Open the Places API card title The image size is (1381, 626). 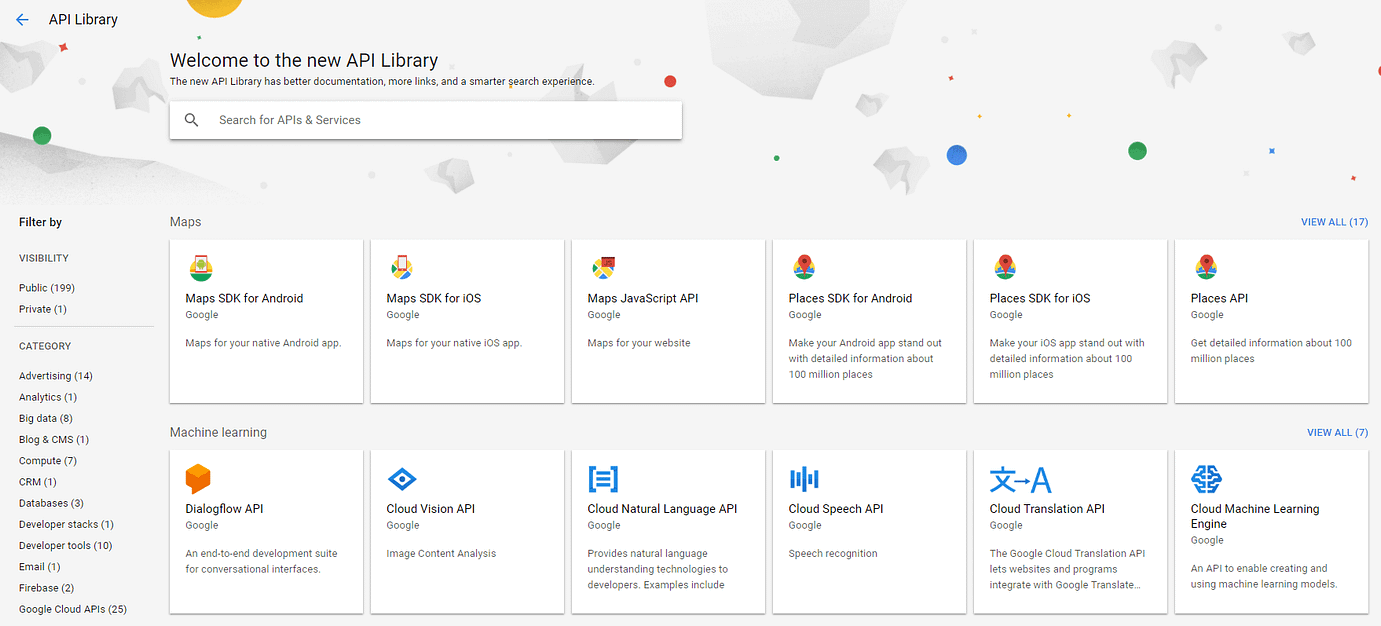coord(1219,298)
